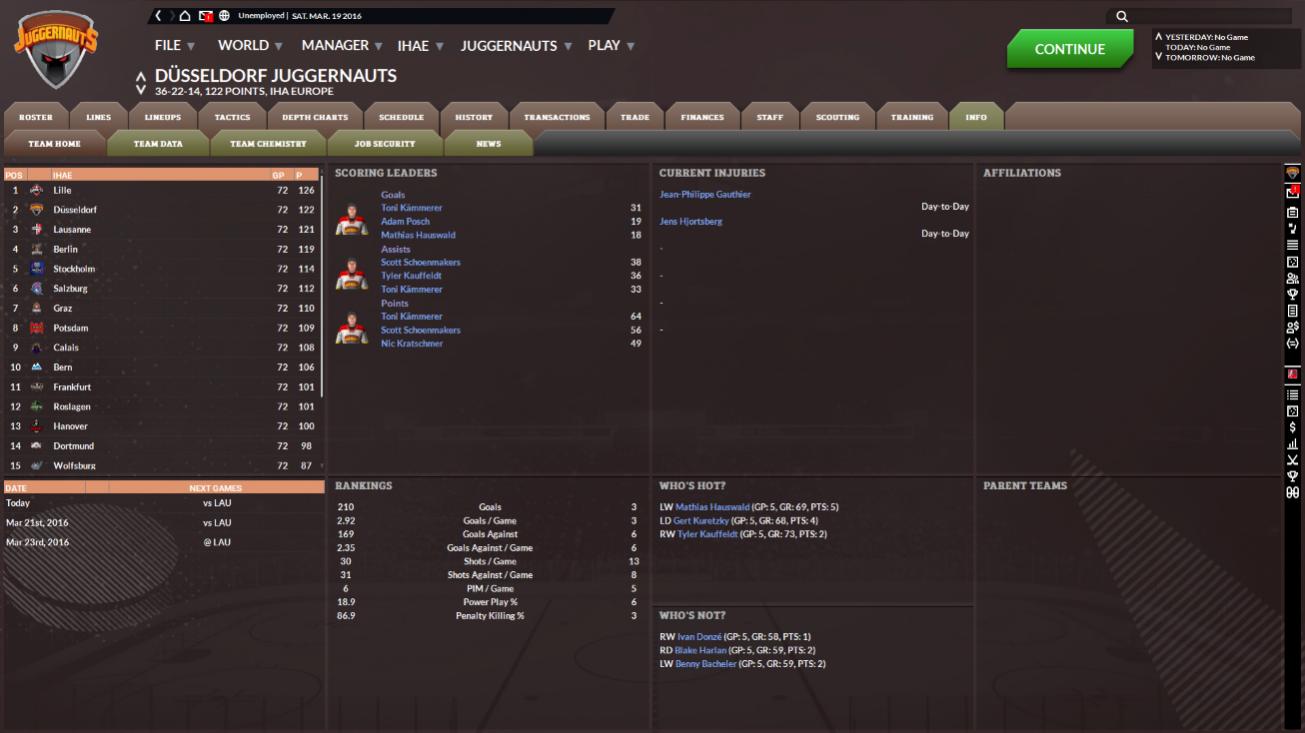Click the search magnifier icon

[1121, 16]
